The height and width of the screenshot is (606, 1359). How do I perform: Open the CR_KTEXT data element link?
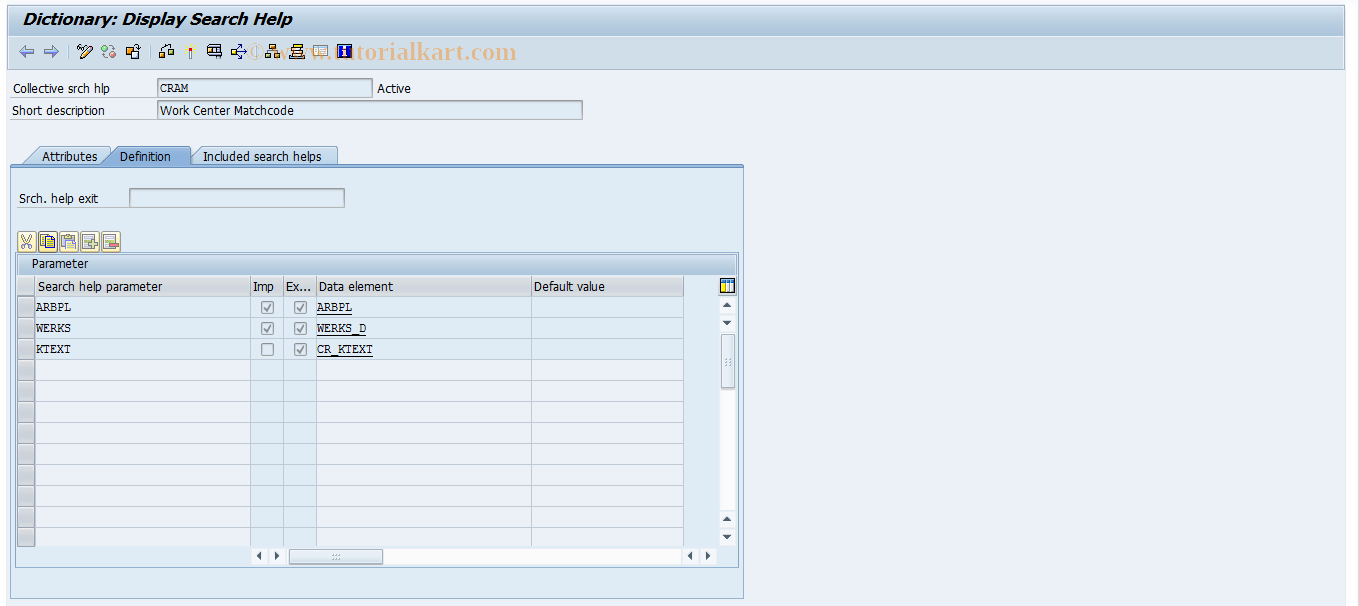coord(344,349)
